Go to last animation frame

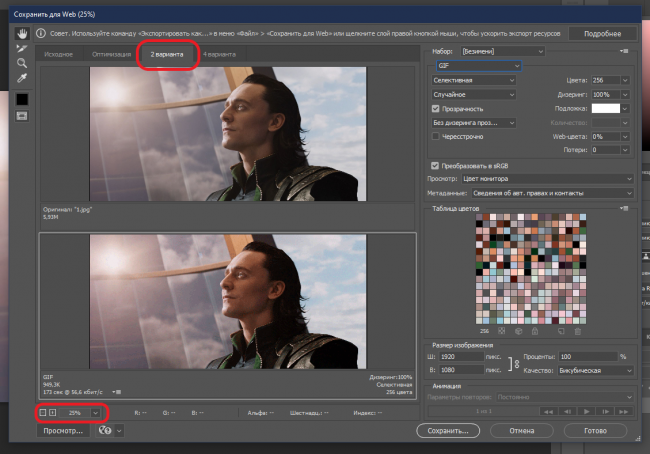click(x=624, y=411)
